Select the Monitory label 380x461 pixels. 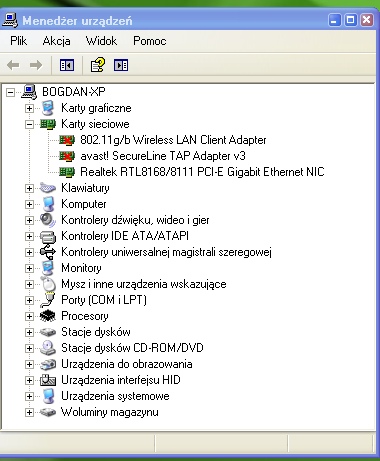pos(81,268)
